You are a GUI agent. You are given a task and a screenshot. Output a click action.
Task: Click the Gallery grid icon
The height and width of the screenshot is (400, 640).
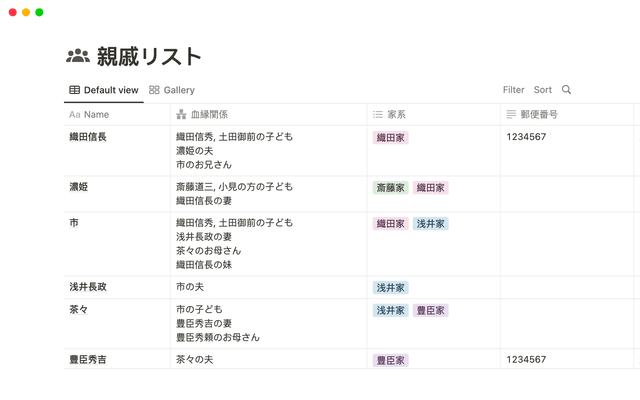tap(154, 90)
